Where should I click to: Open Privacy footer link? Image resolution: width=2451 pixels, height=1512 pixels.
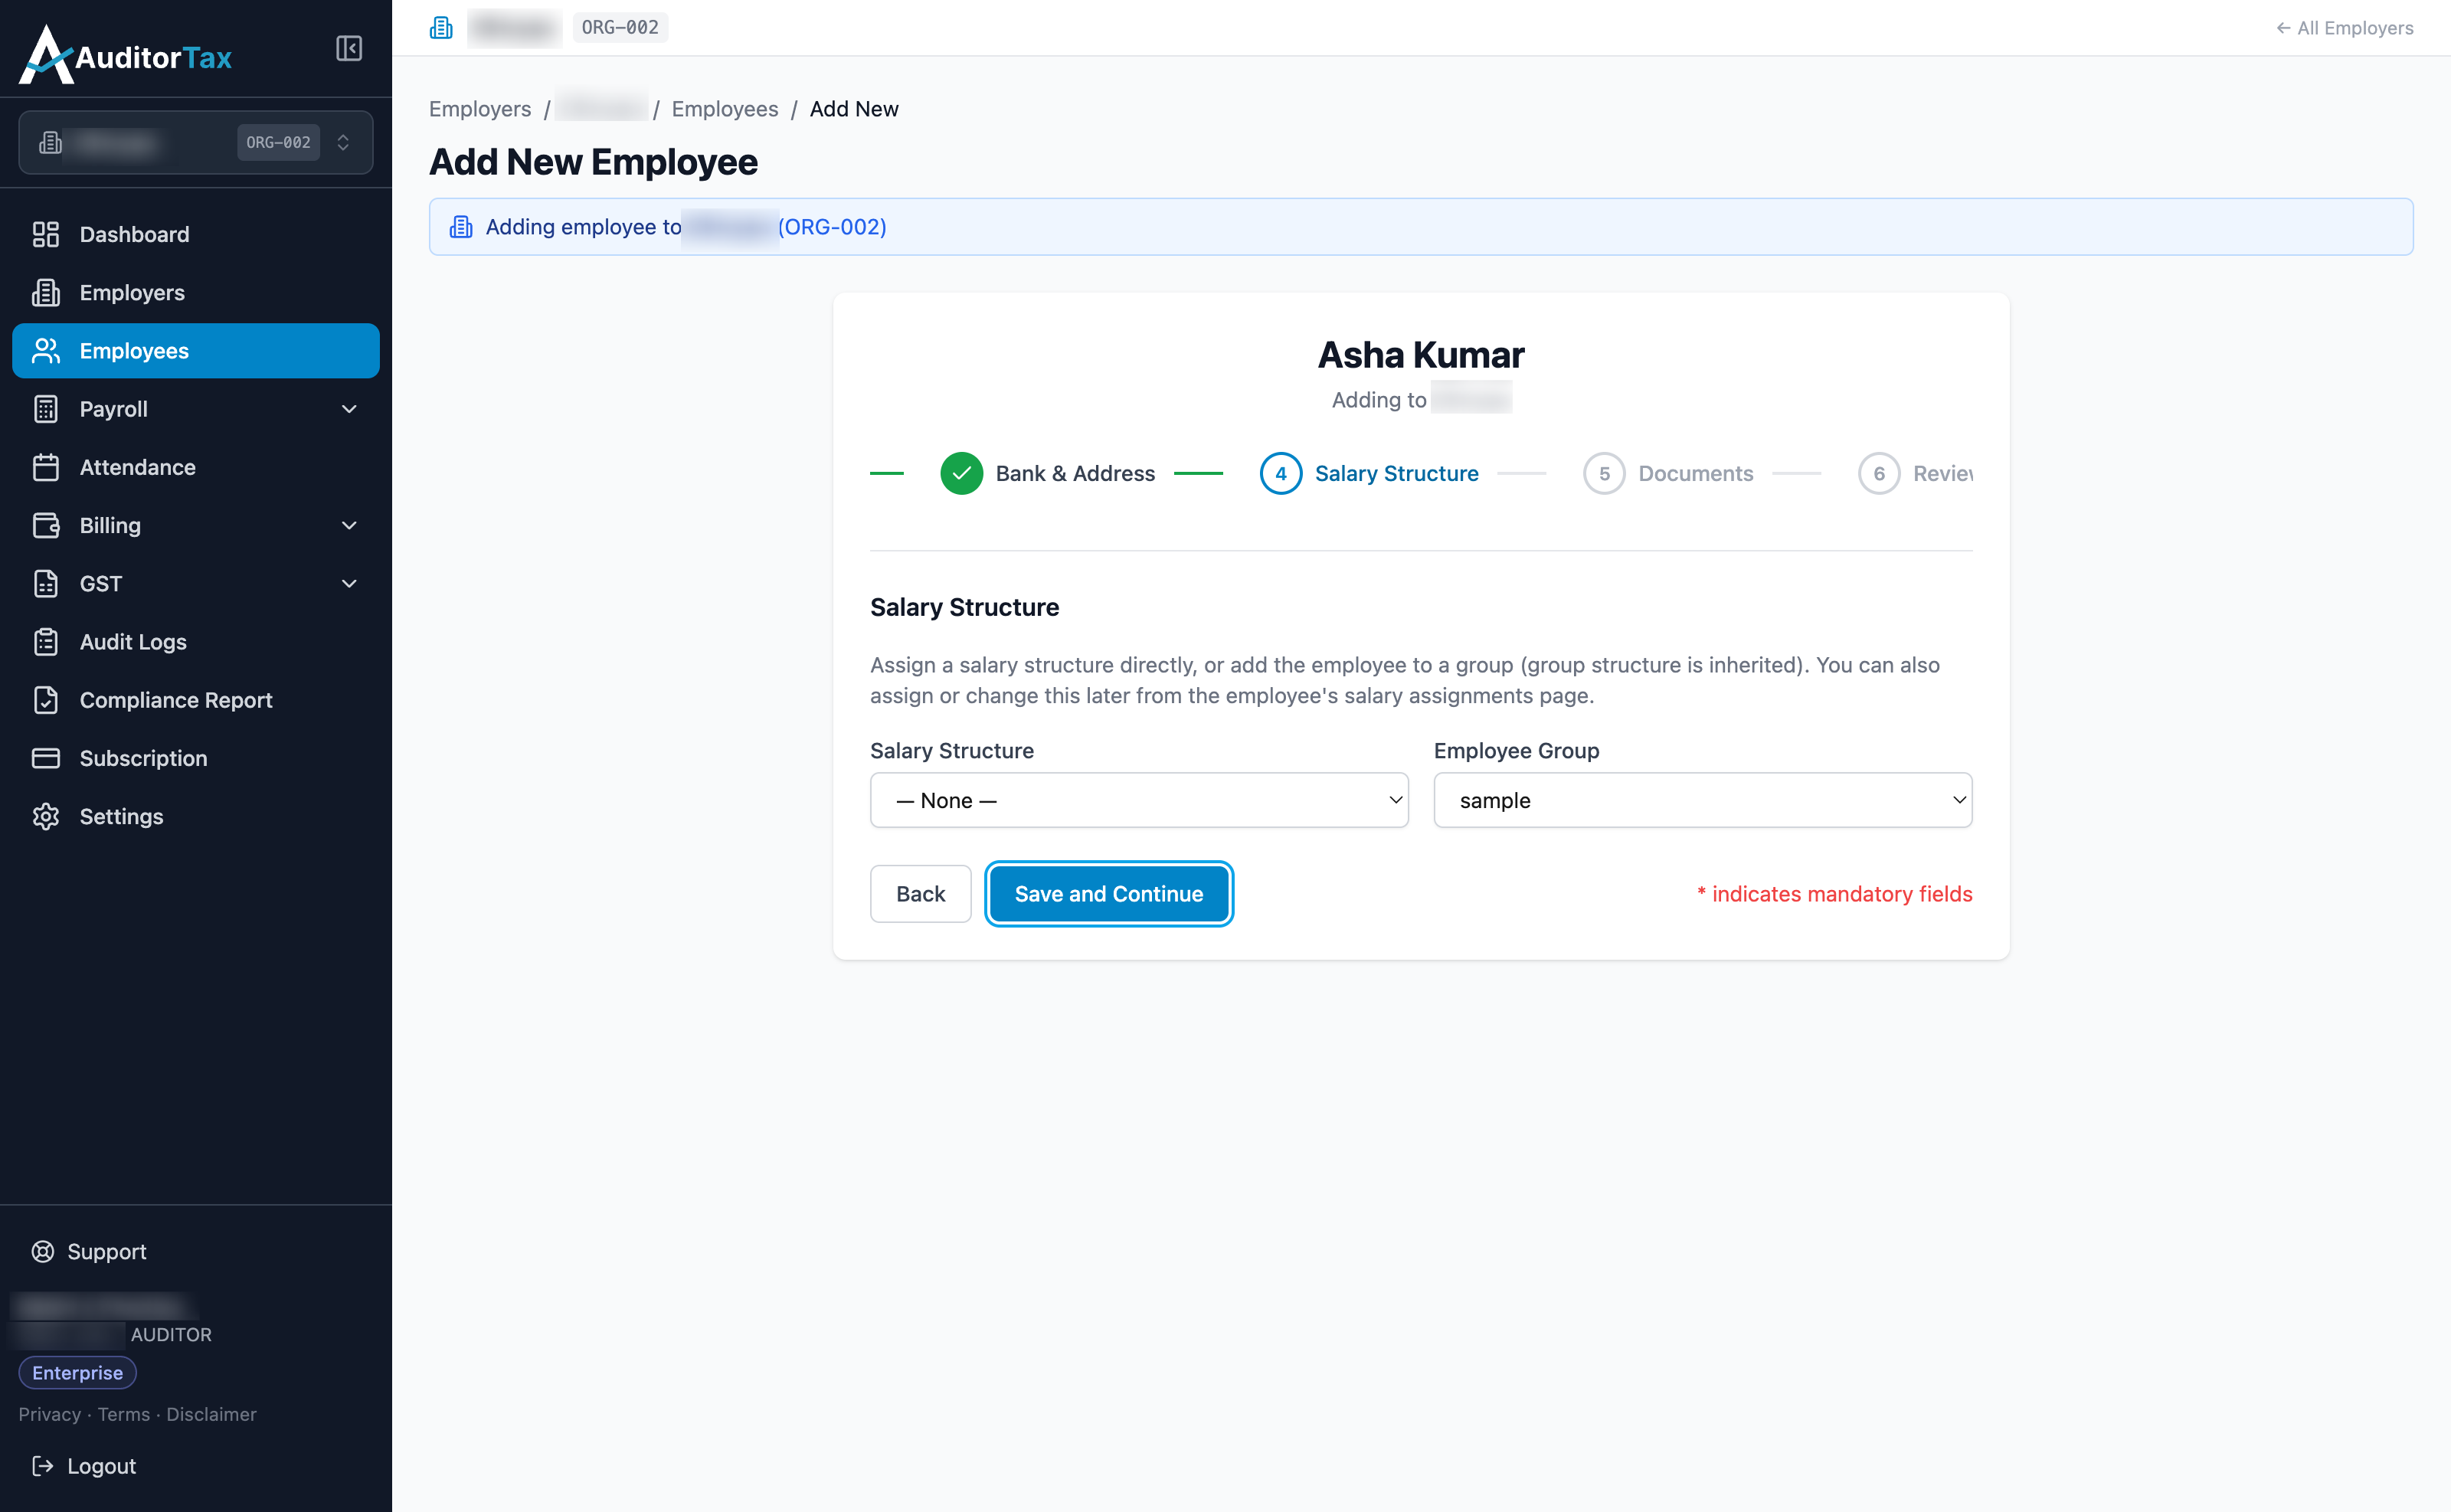49,1414
